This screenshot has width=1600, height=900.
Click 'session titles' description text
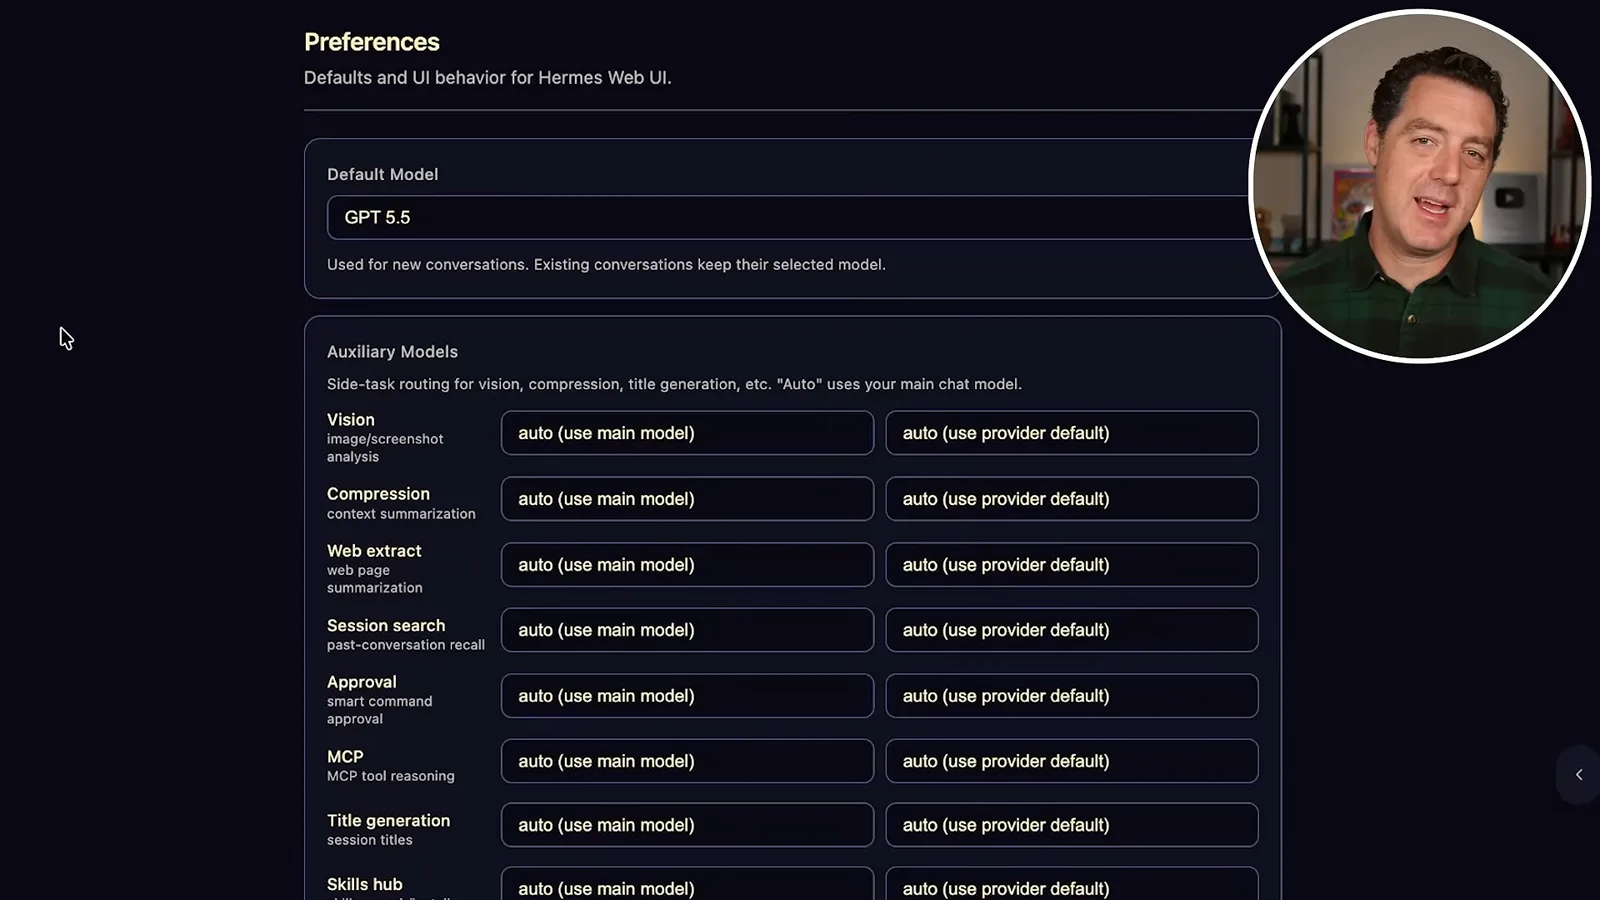[370, 840]
